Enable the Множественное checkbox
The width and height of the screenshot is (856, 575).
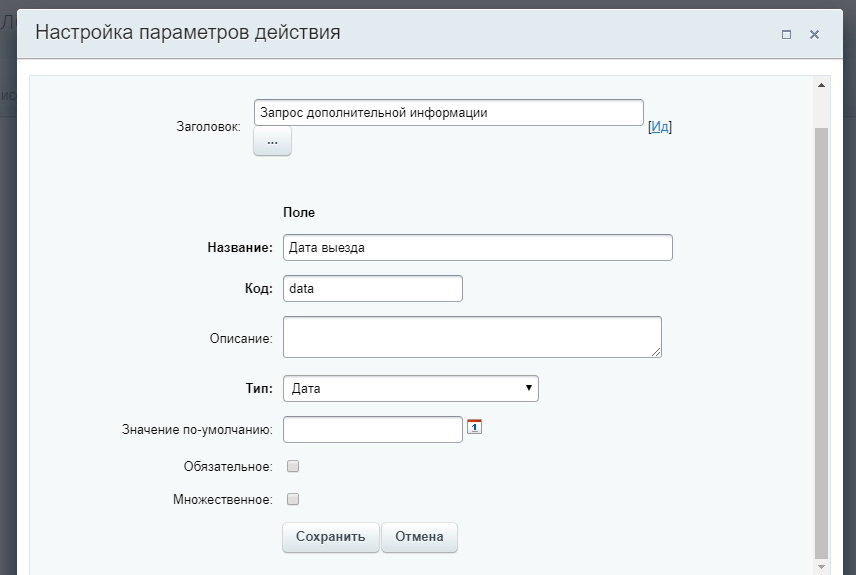pos(293,499)
